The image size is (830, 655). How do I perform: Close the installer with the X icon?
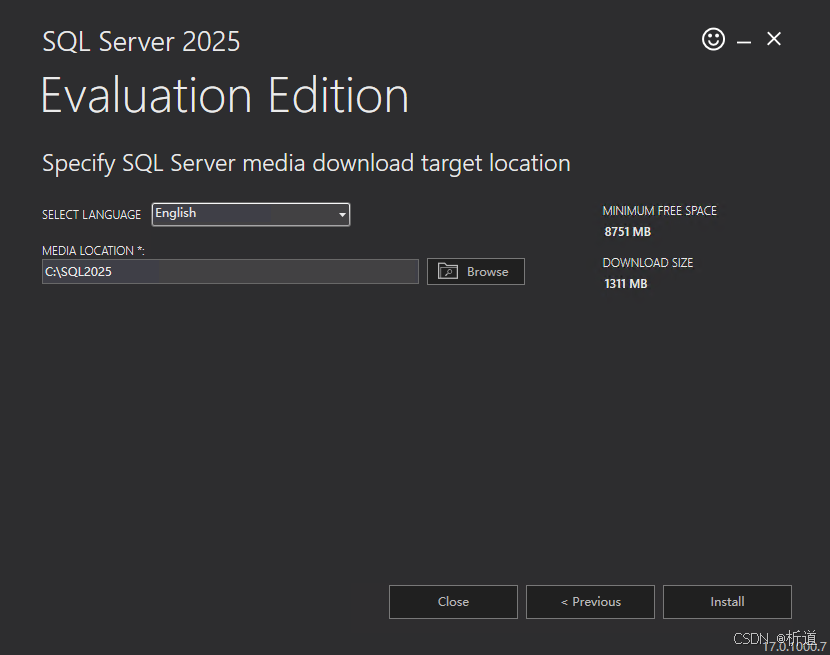774,39
